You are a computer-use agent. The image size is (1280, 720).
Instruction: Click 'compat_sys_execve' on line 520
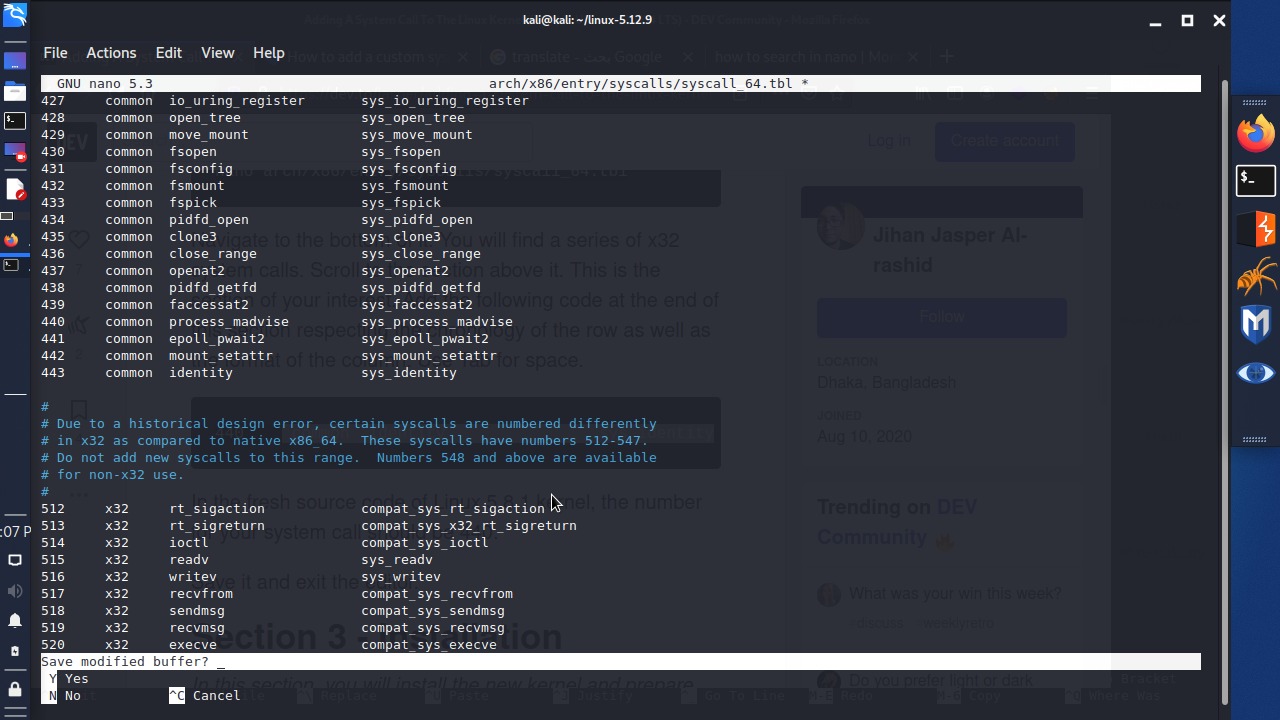[x=429, y=645]
